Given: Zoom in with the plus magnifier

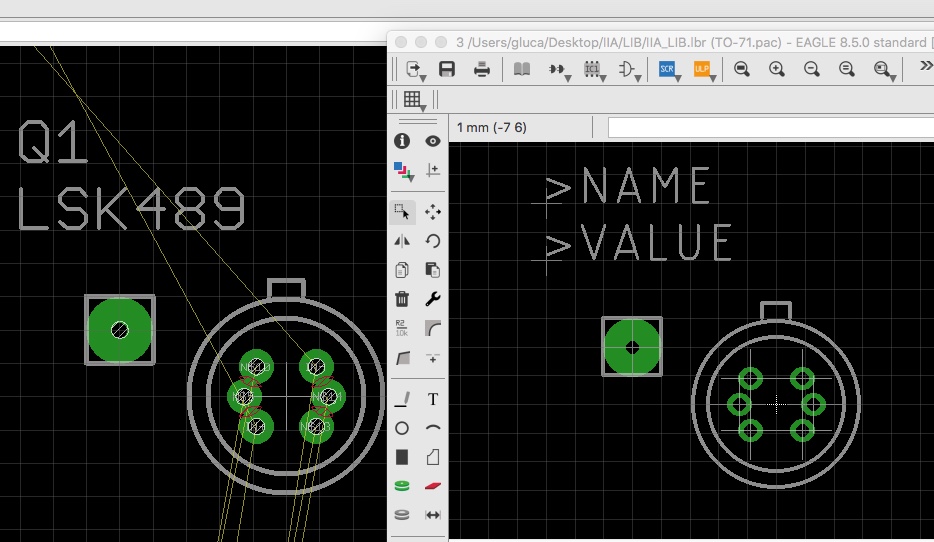Looking at the screenshot, I should pyautogui.click(x=777, y=69).
